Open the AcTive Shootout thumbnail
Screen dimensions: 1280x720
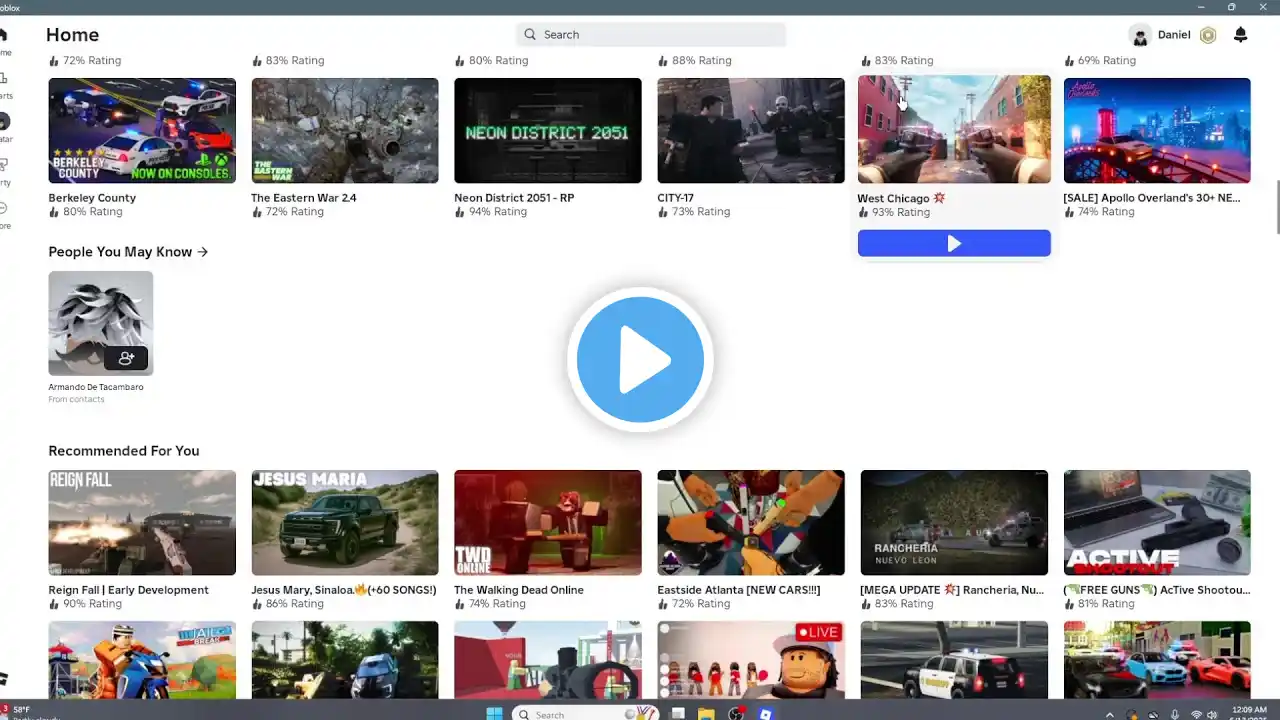pos(1157,523)
